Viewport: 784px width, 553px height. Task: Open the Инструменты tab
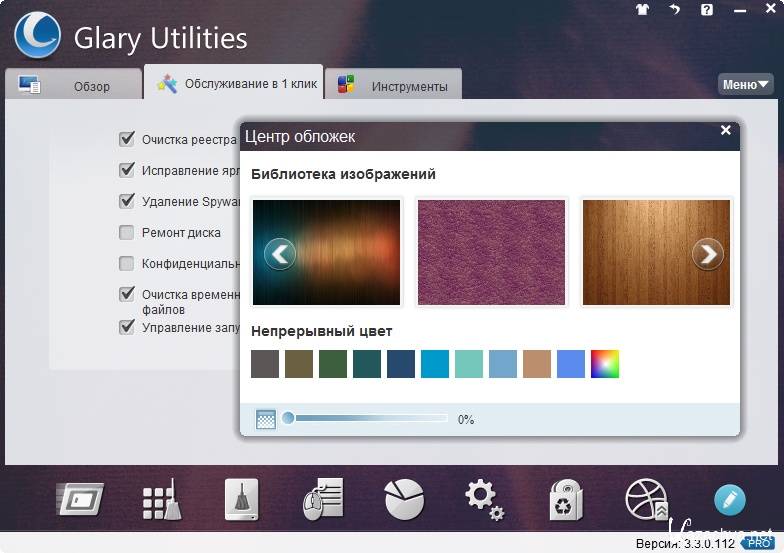click(397, 86)
